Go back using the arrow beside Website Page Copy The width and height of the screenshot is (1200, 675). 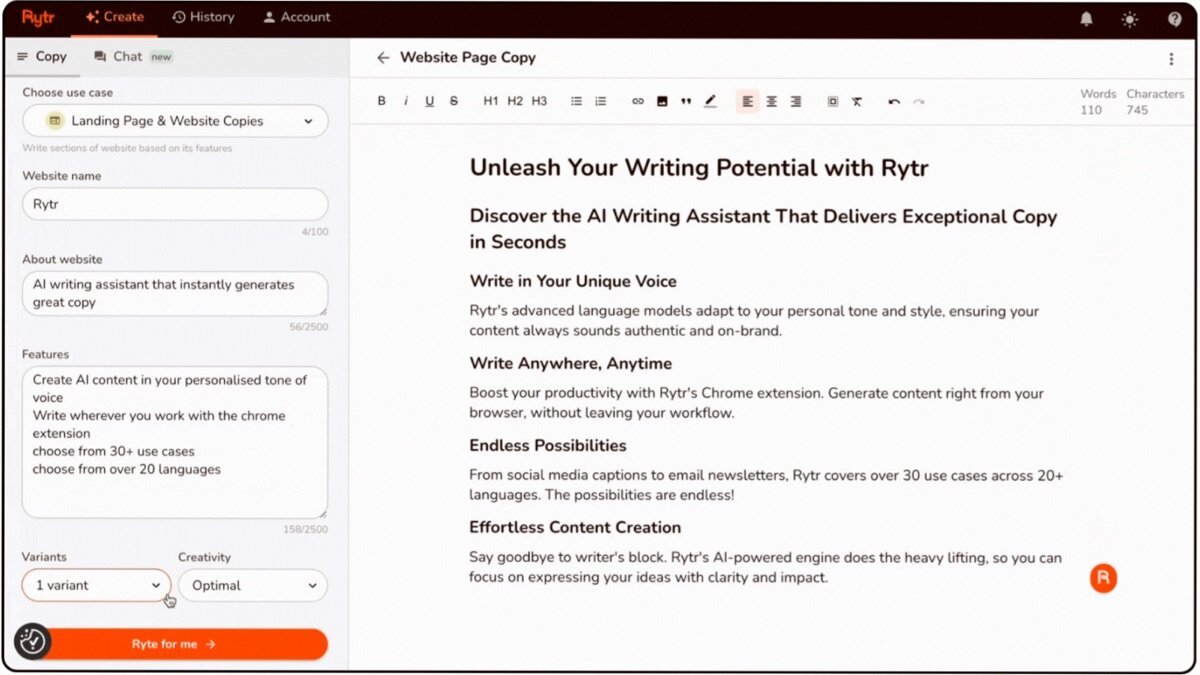(x=383, y=58)
